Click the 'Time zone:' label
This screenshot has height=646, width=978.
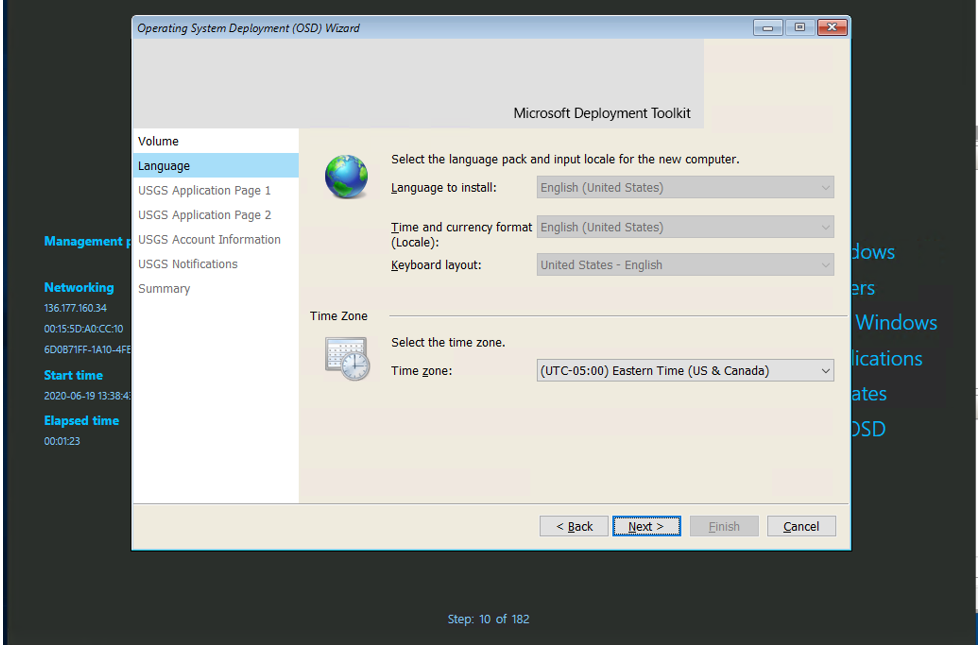421,371
